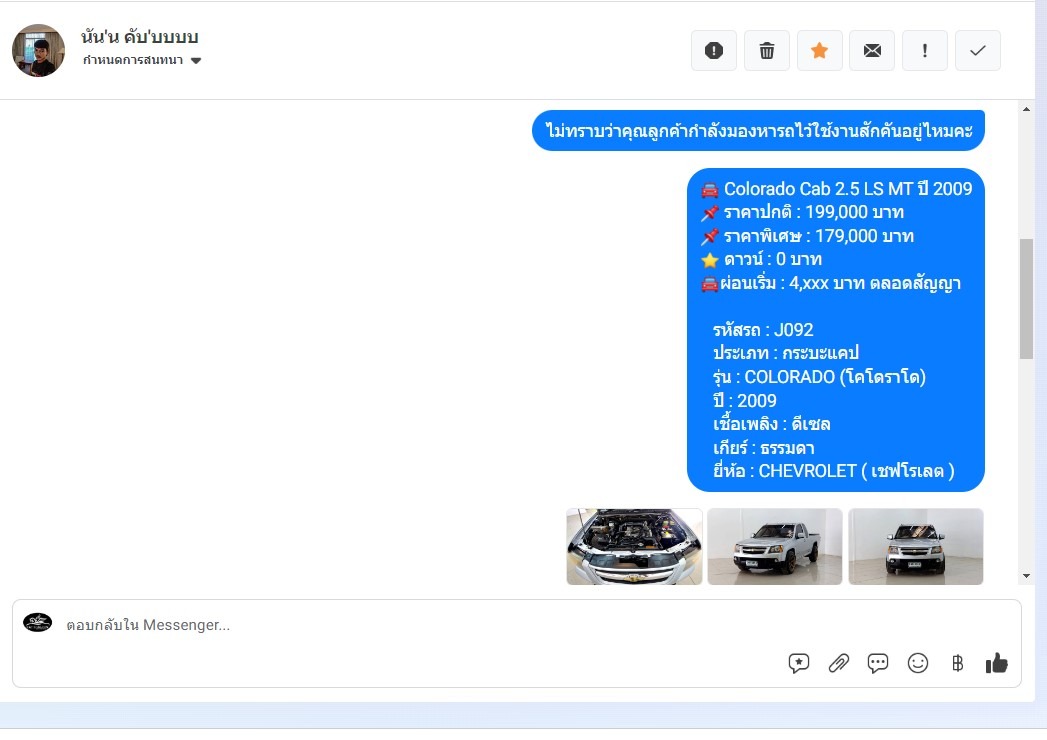The width and height of the screenshot is (1047, 740).
Task: Mark conversation as spam icon
Action: pyautogui.click(x=714, y=51)
